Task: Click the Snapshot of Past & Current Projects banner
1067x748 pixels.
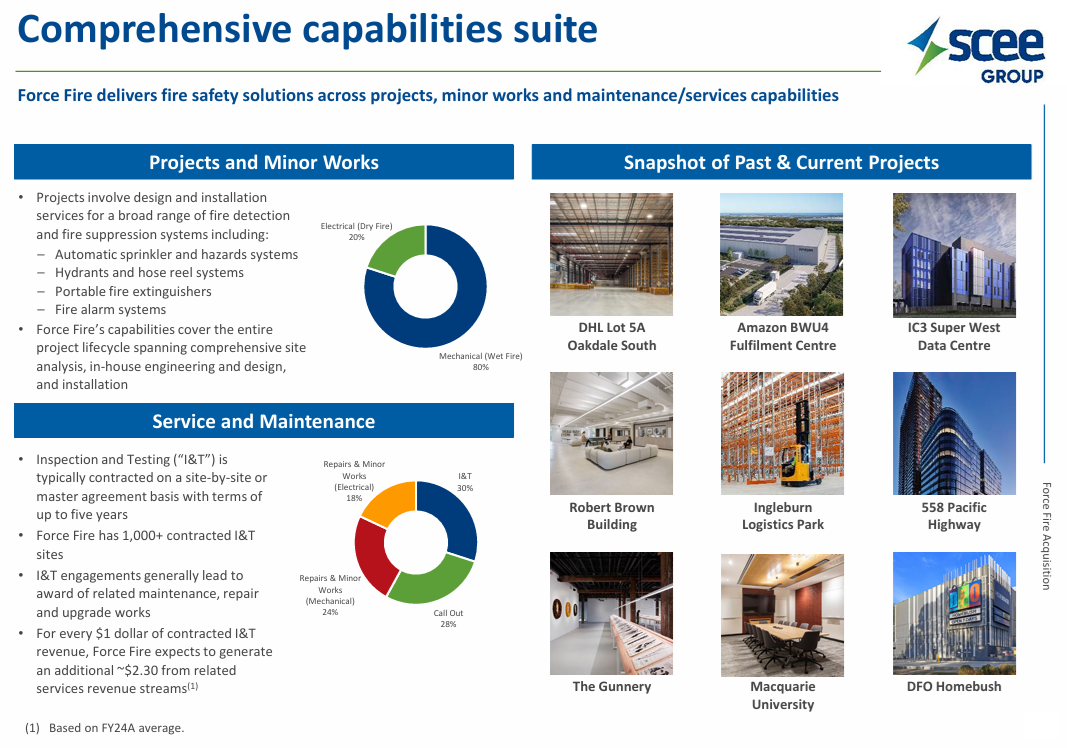Action: tap(781, 162)
